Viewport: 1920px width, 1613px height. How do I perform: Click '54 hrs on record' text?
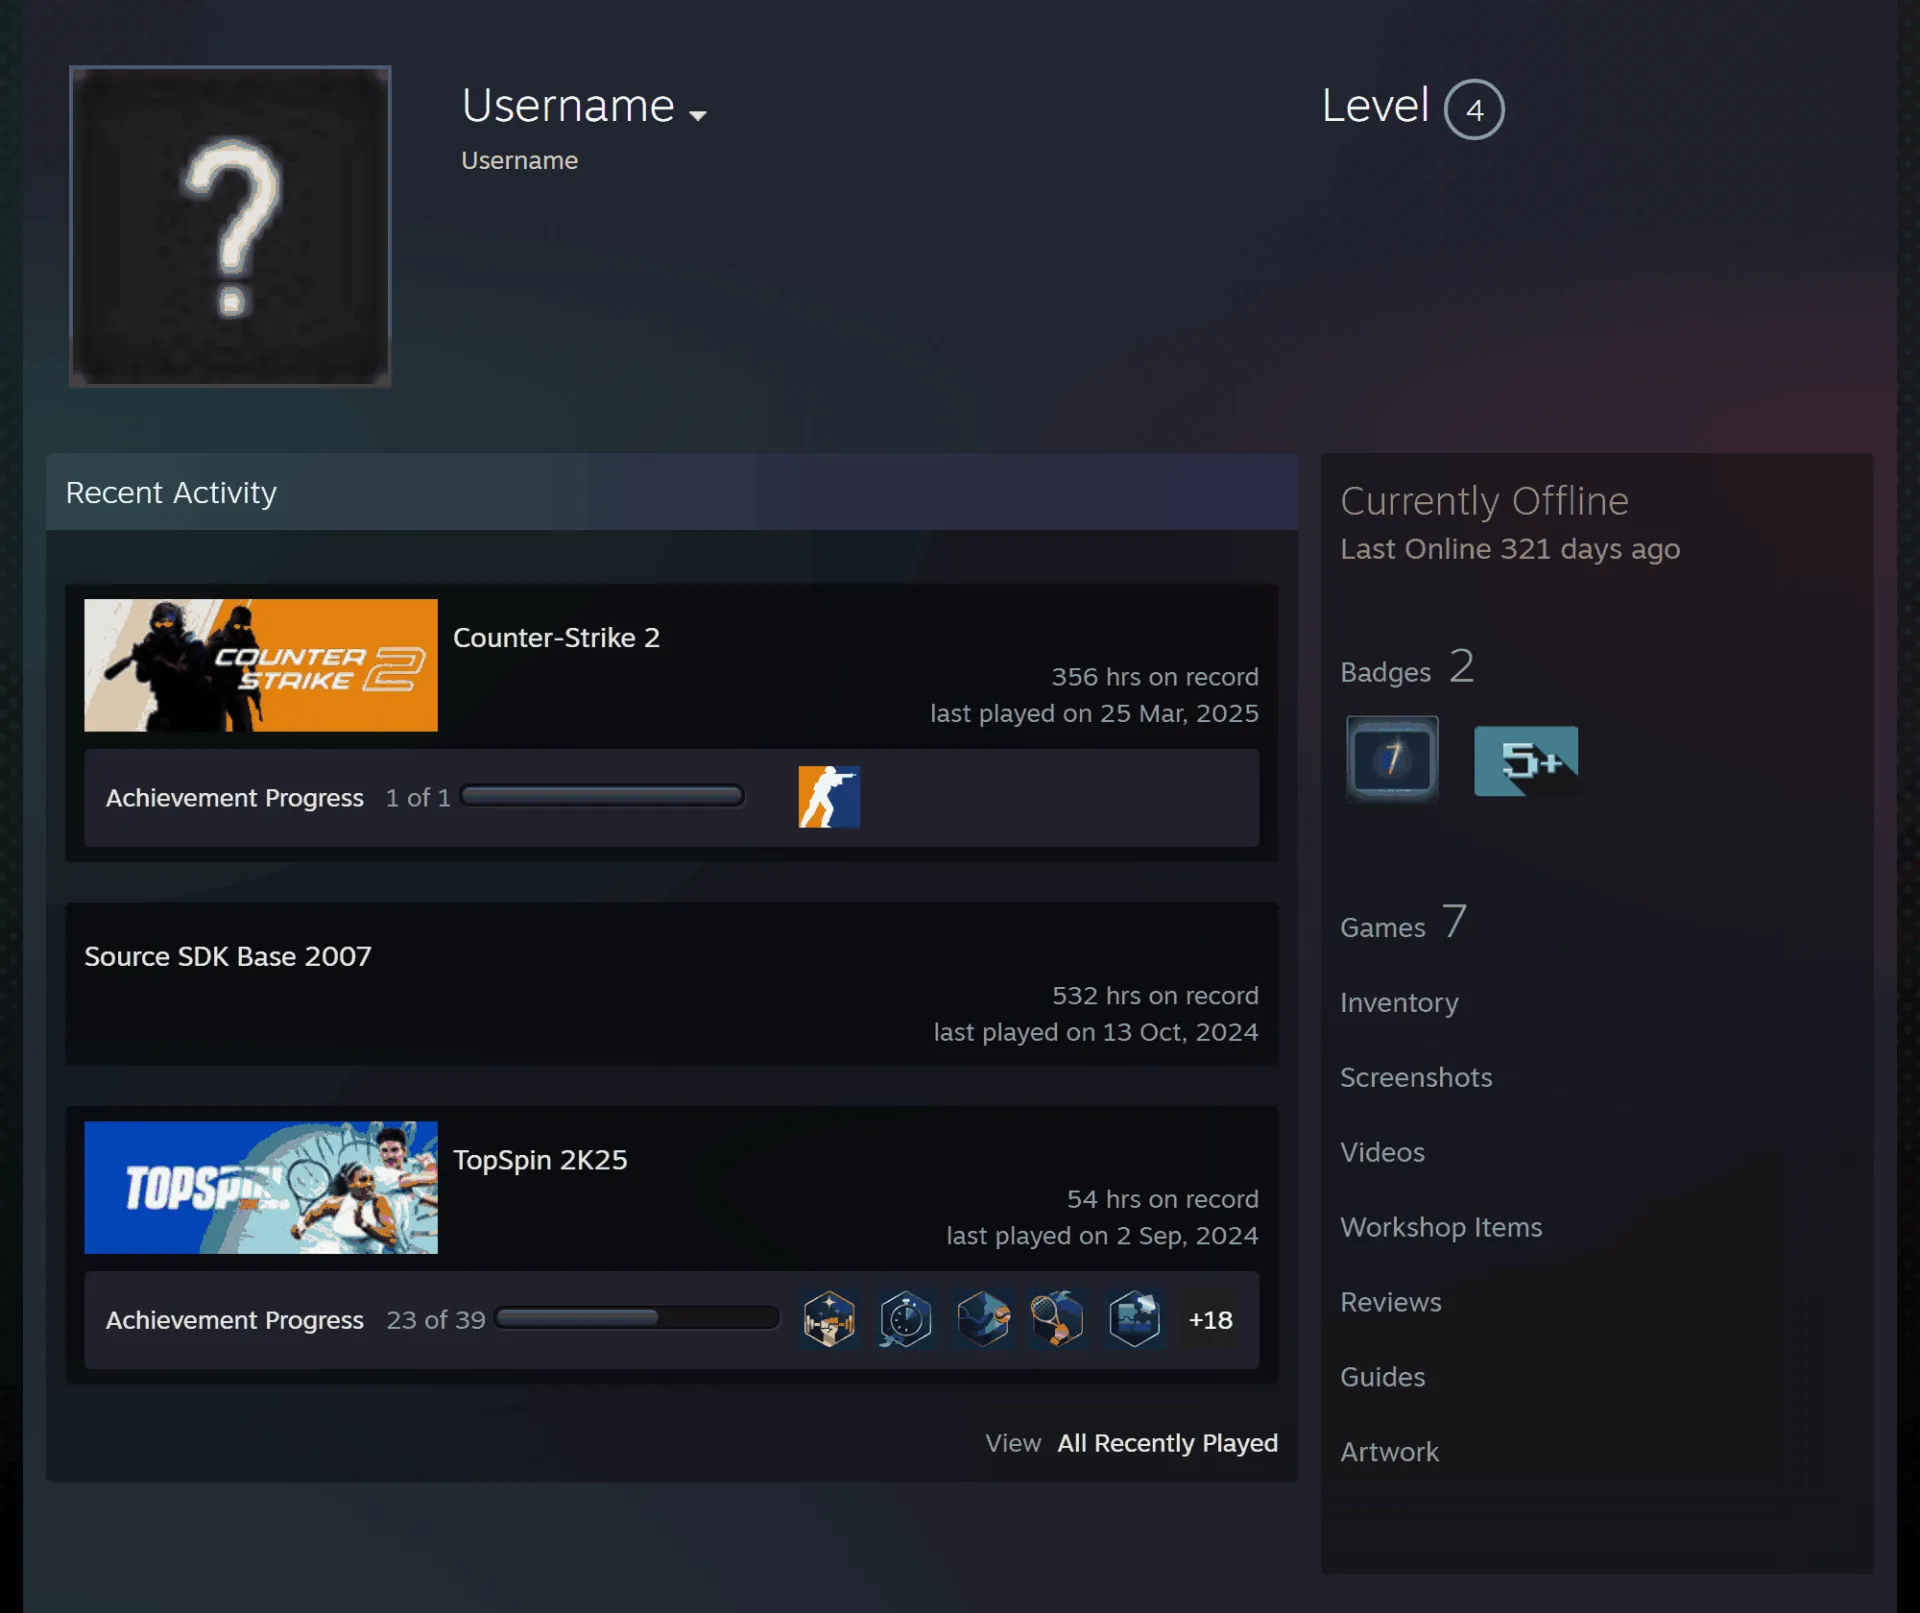click(1163, 1199)
